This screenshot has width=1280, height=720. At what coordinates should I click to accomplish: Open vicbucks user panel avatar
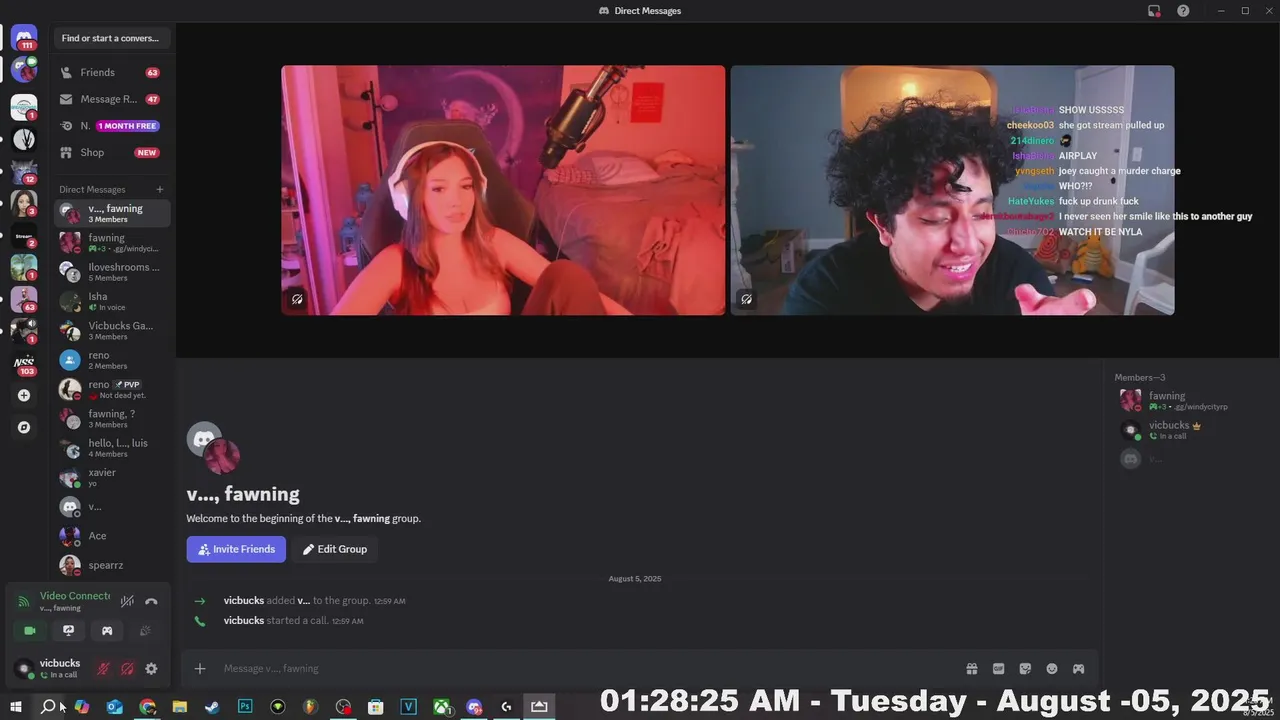pos(24,669)
